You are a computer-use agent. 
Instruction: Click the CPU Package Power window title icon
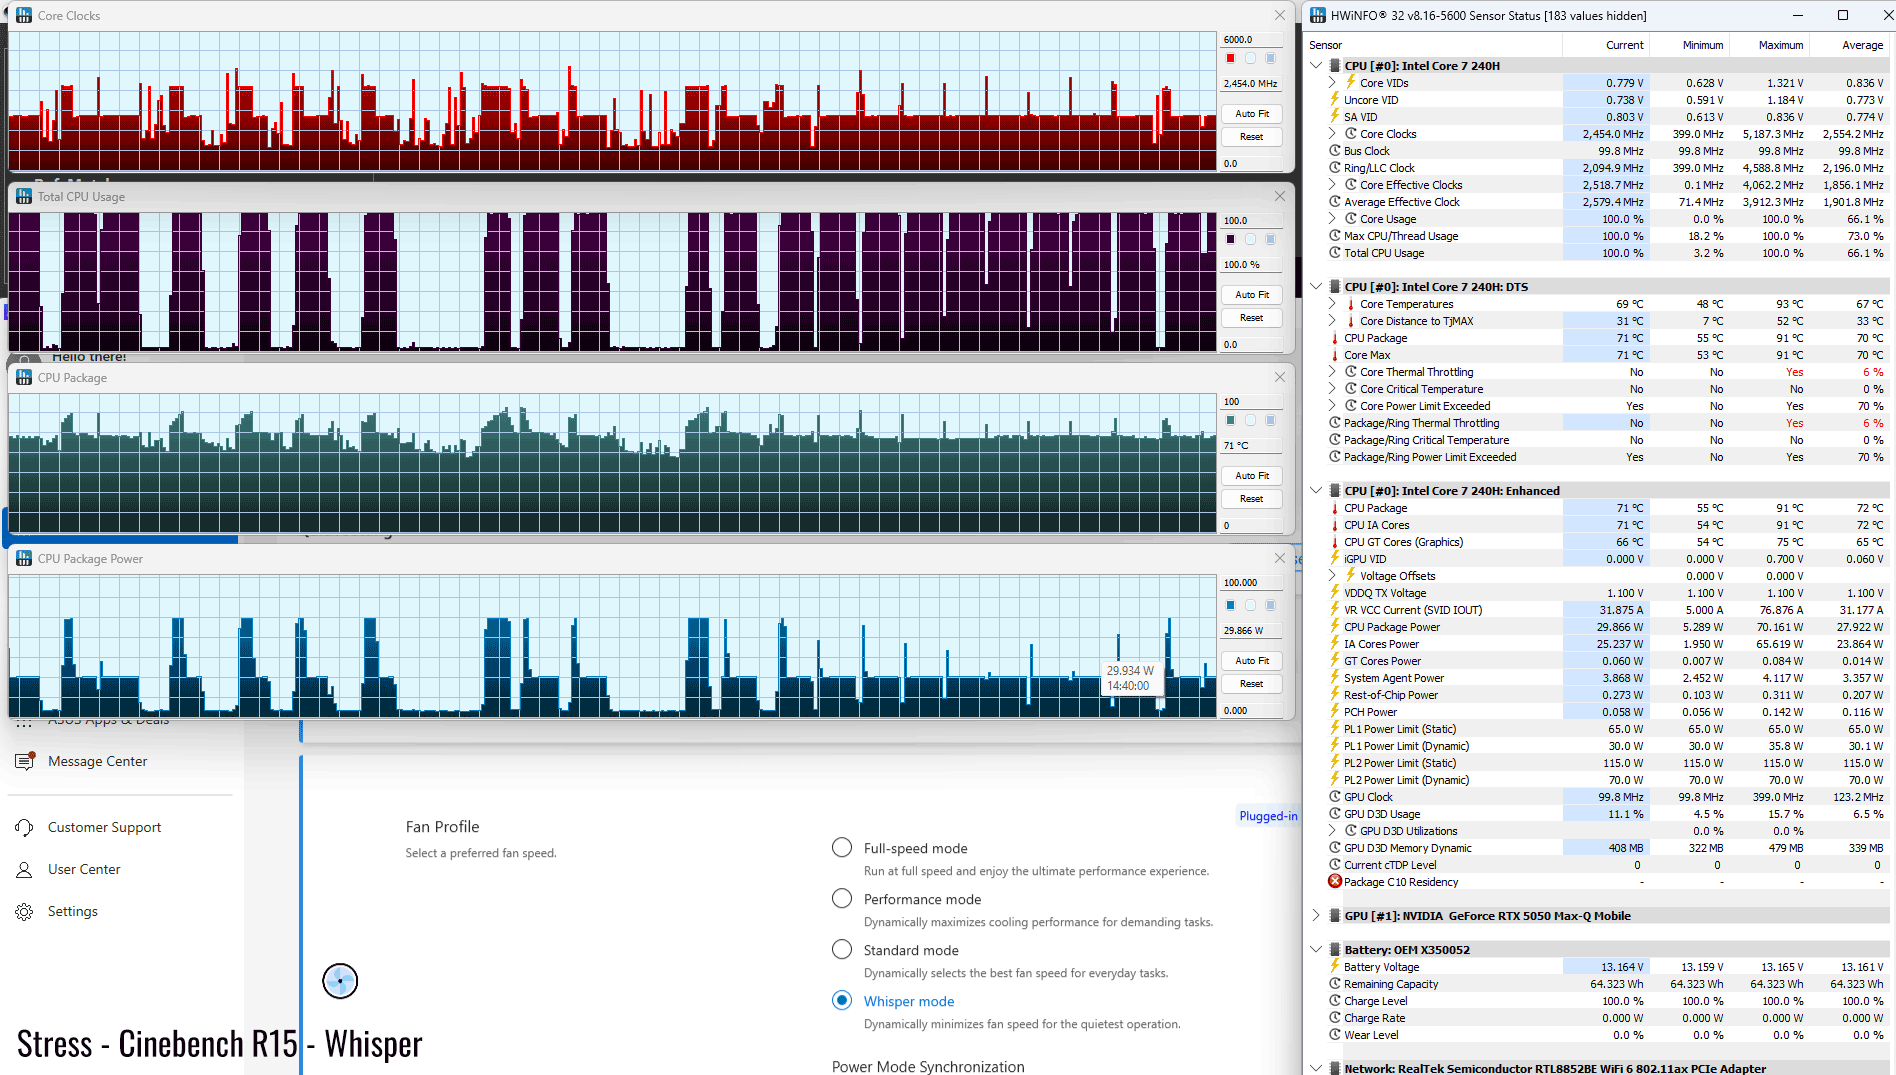[24, 559]
